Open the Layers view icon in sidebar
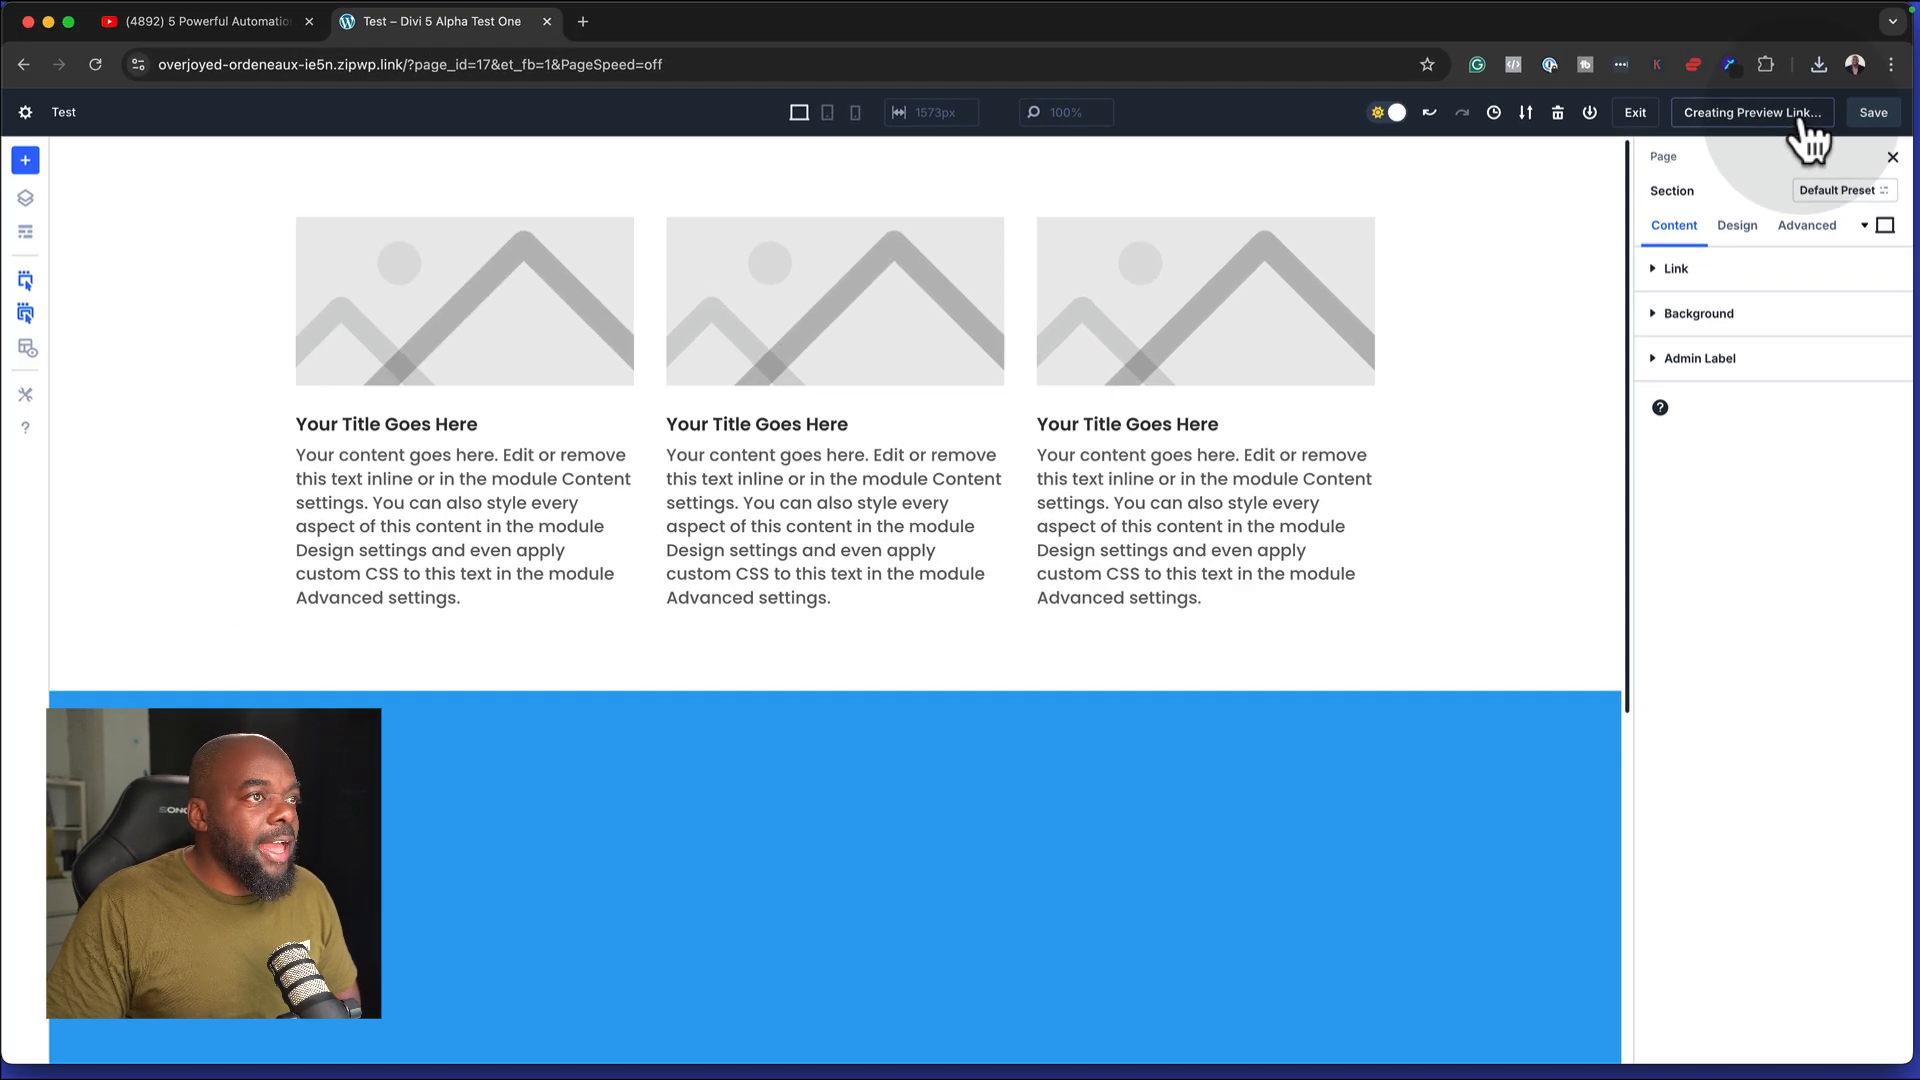Viewport: 1920px width, 1080px height. 25,198
